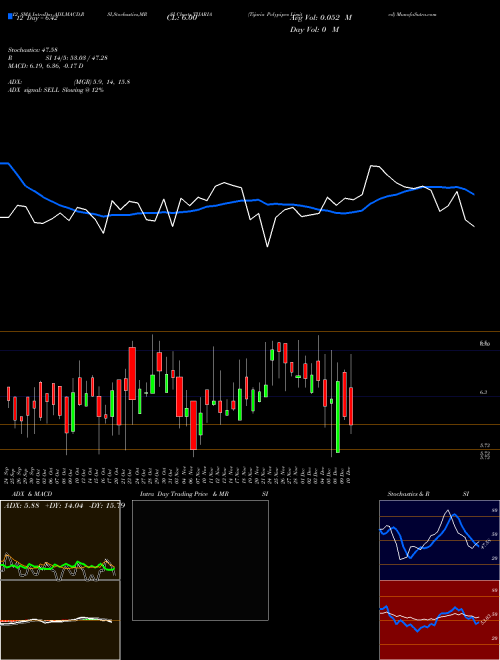
Task: Open the red RSI chart panel
Action: pyautogui.click(x=439, y=620)
